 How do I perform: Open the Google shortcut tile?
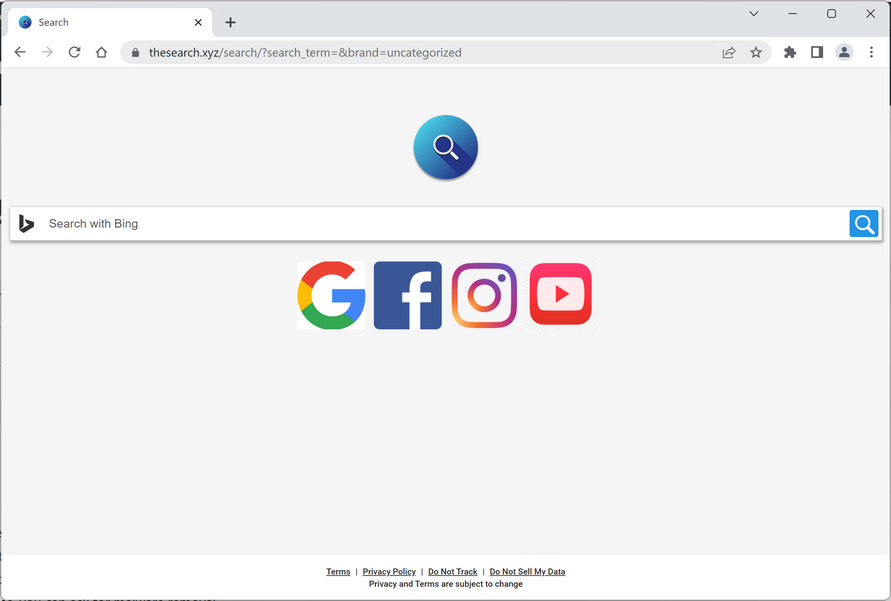coord(331,295)
